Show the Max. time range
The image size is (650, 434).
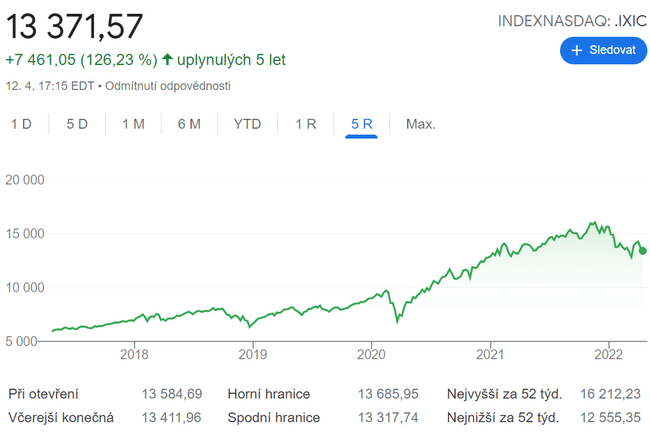[x=420, y=124]
